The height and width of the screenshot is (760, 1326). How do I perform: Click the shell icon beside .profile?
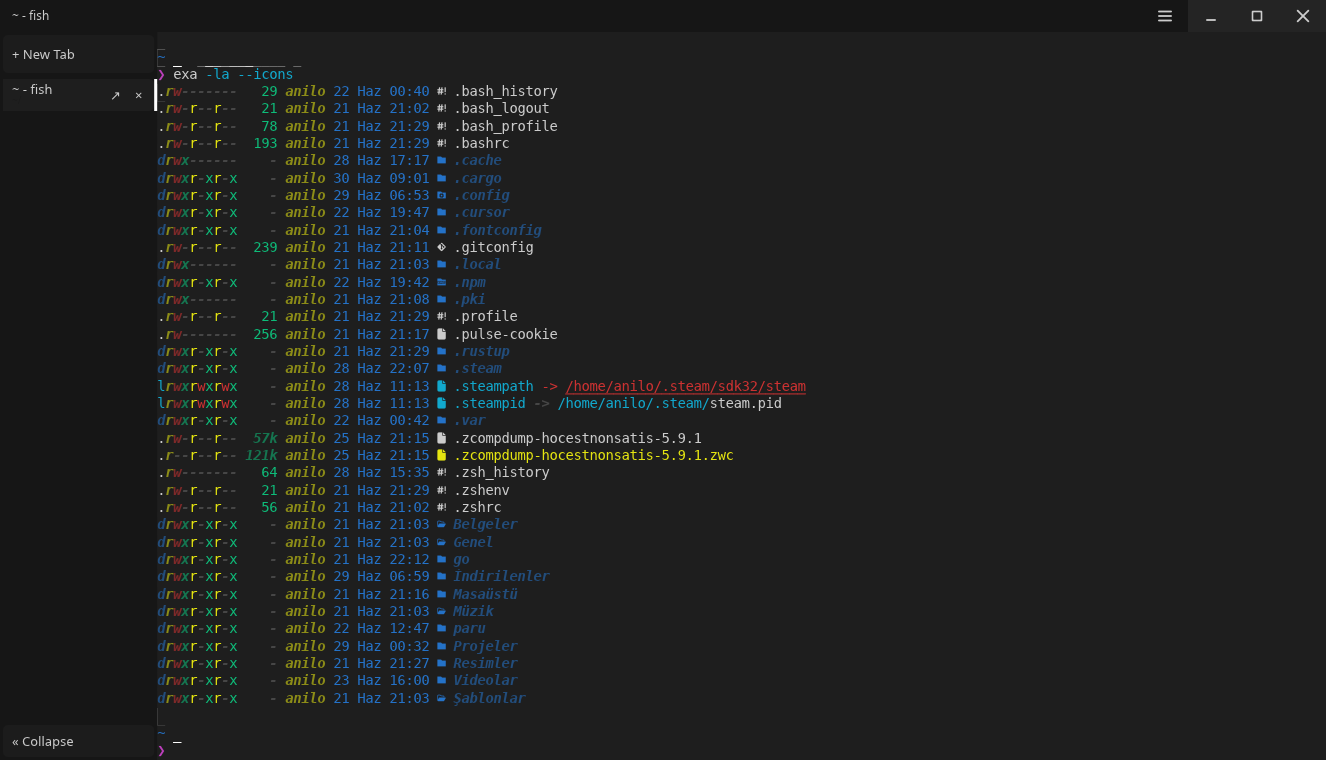(441, 316)
